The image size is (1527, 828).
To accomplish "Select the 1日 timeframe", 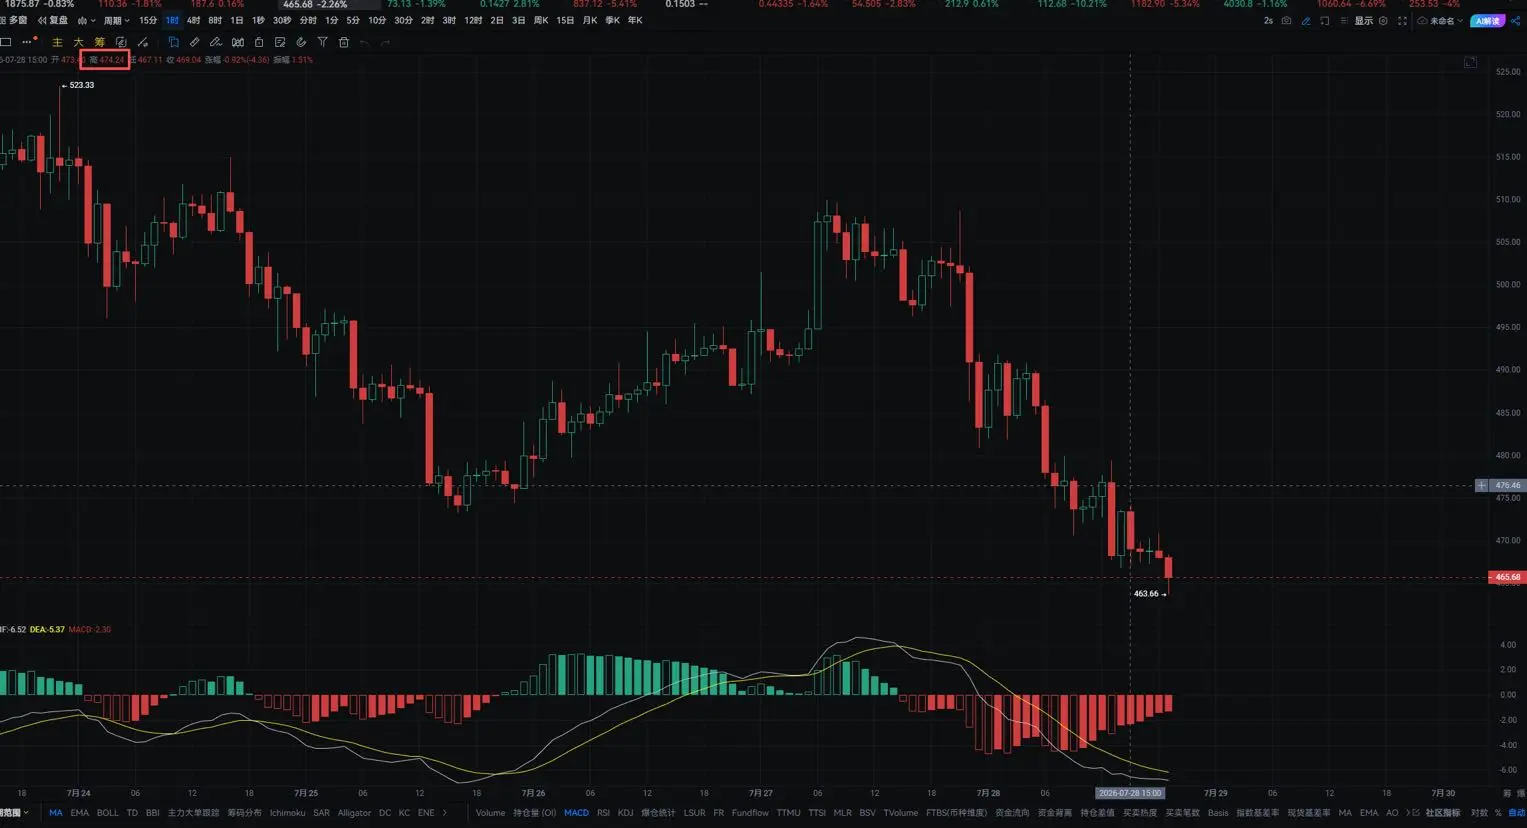I will coord(236,20).
